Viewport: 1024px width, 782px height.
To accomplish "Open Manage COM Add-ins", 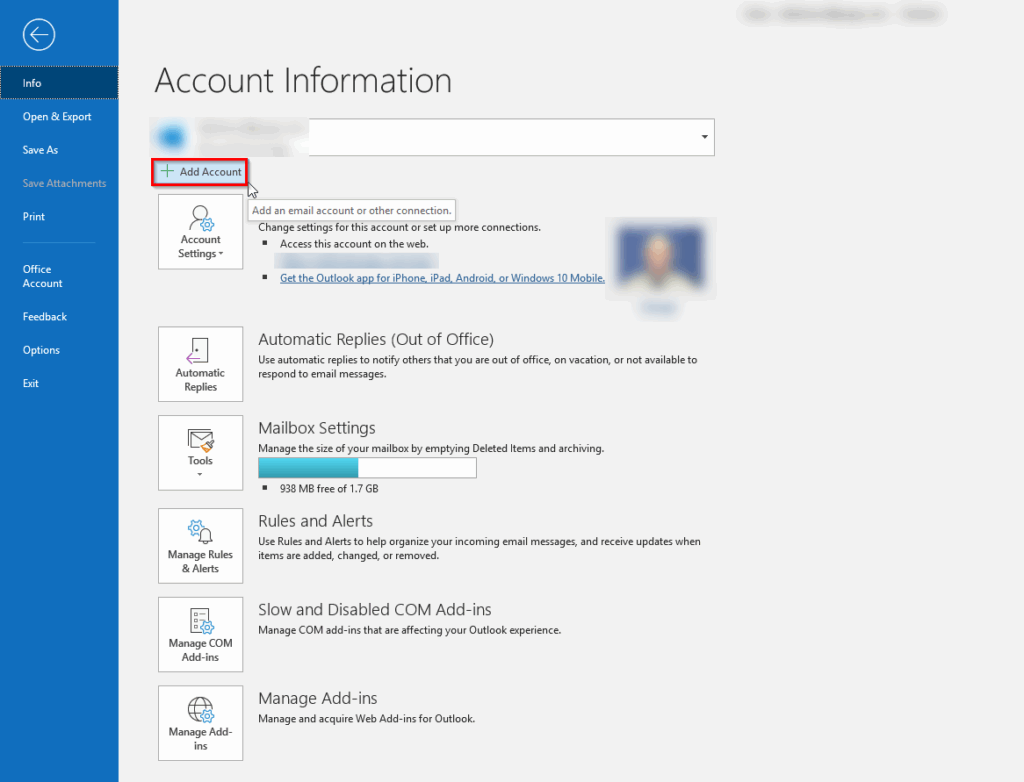I will point(200,634).
